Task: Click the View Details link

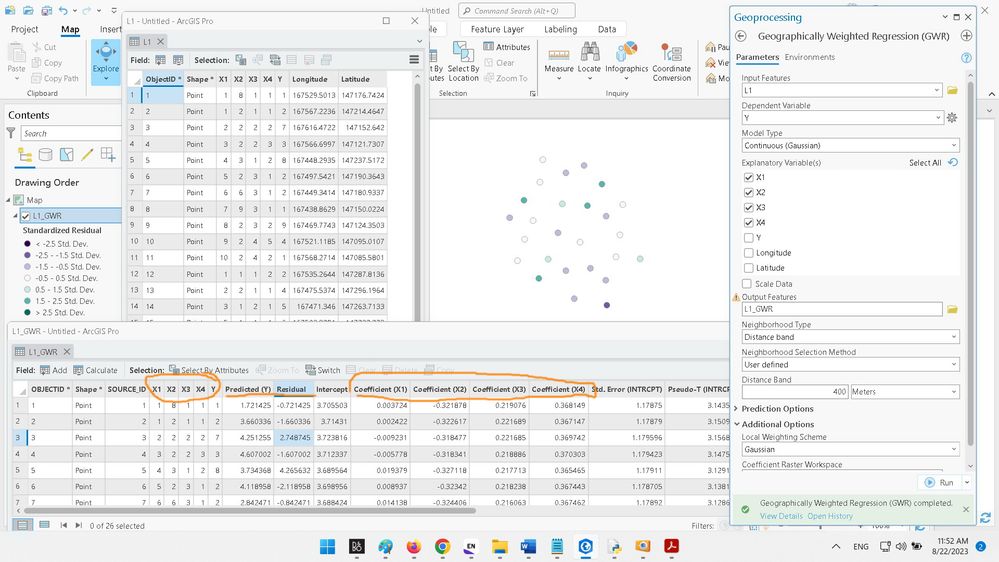Action: point(781,516)
